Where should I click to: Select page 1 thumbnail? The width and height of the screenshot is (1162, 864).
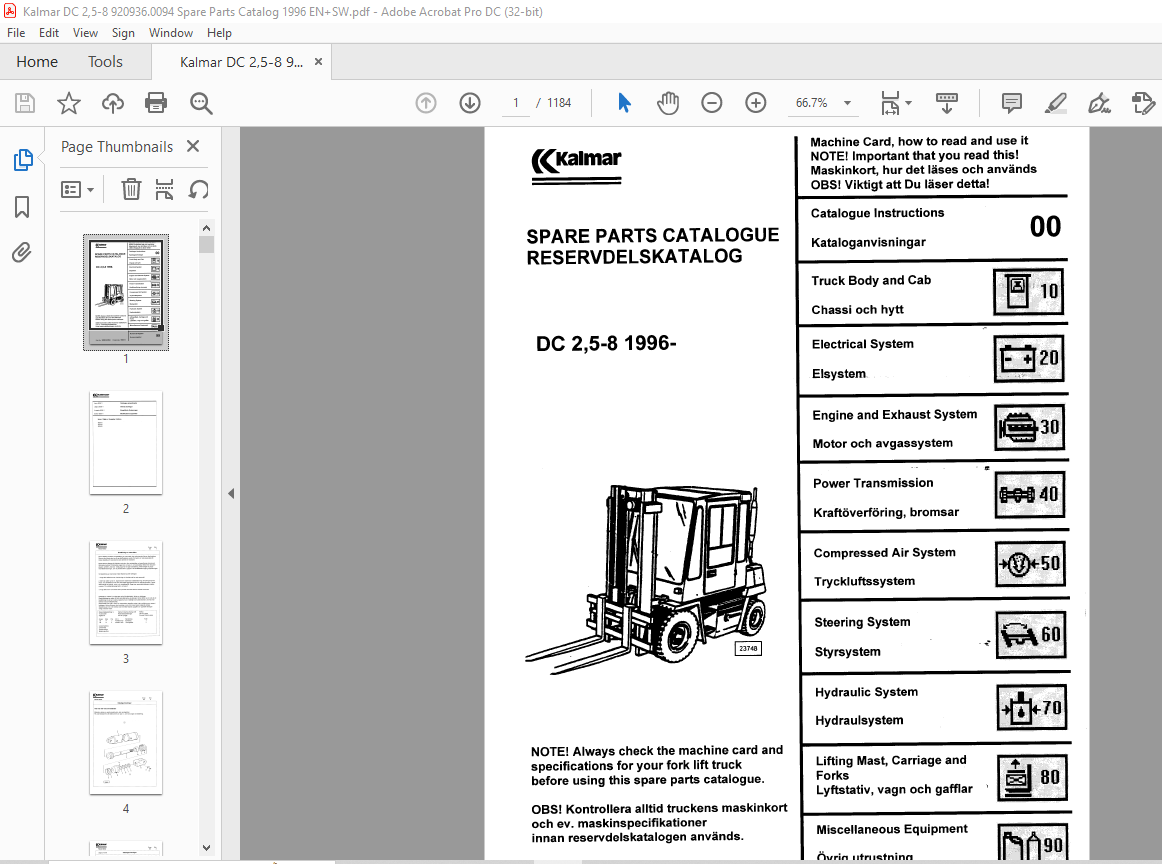pyautogui.click(x=126, y=292)
